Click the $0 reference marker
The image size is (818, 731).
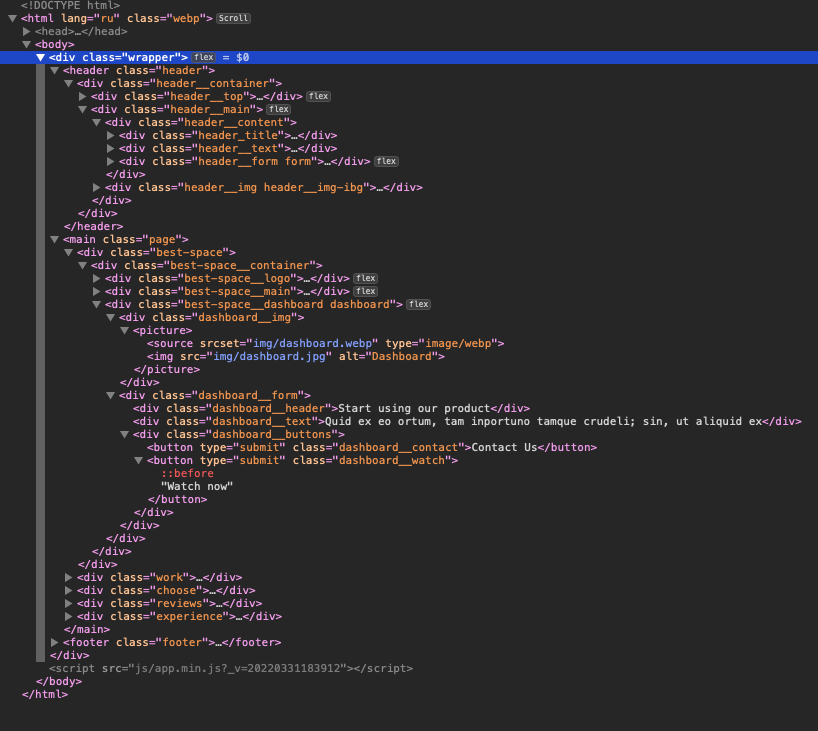click(x=243, y=57)
